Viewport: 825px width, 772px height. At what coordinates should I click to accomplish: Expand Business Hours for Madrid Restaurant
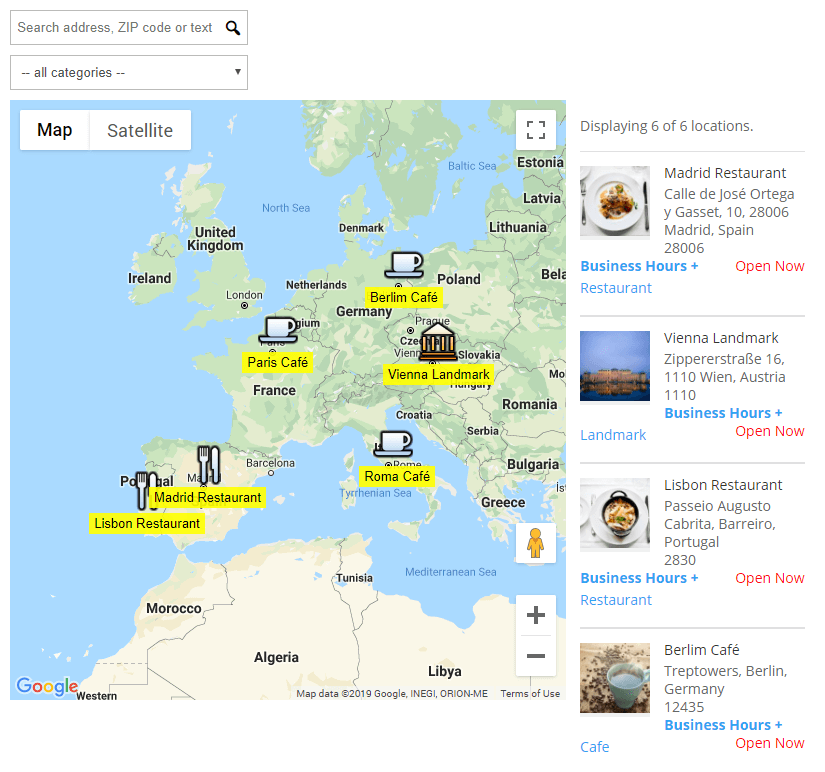pos(639,266)
